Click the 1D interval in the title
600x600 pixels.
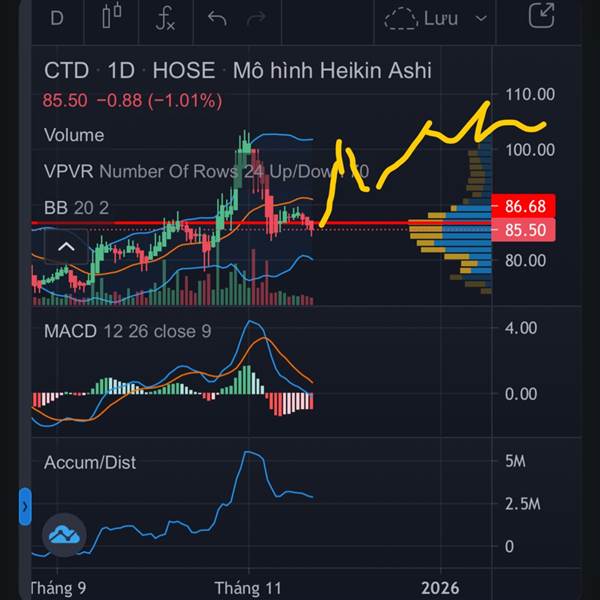[121, 70]
